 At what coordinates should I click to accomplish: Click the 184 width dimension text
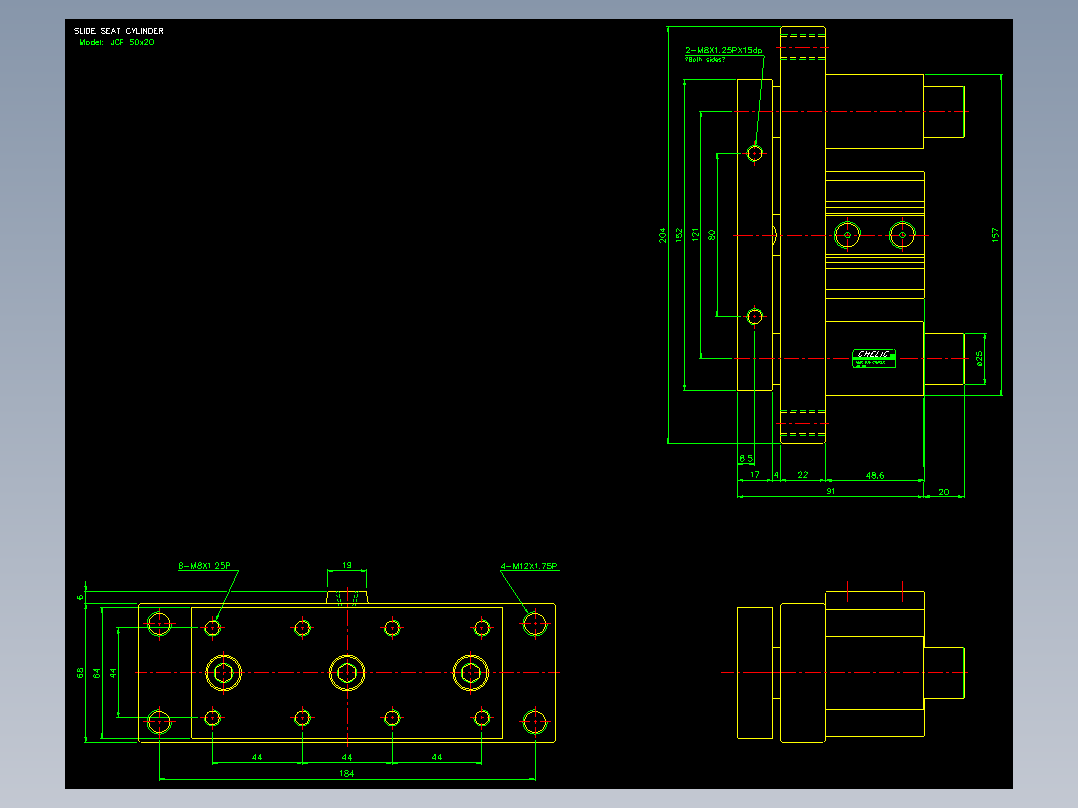[346, 774]
